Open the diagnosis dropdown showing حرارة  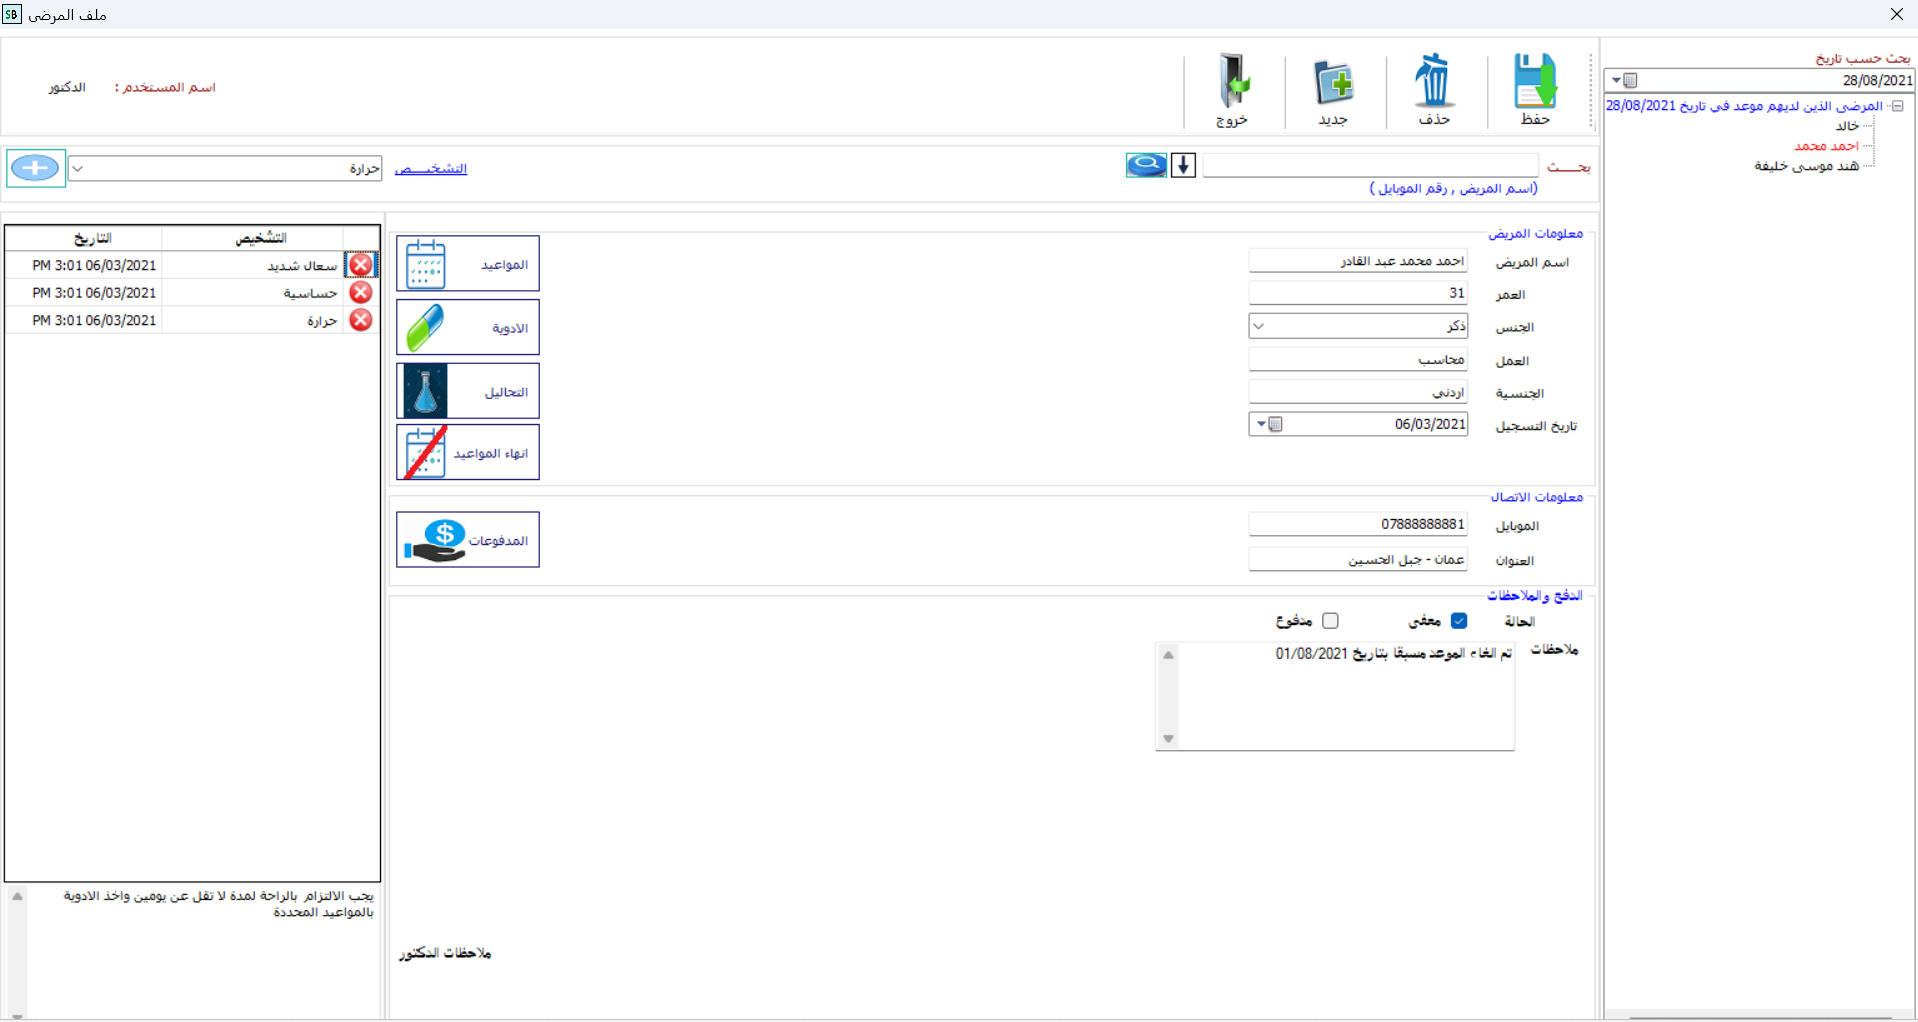pos(78,169)
